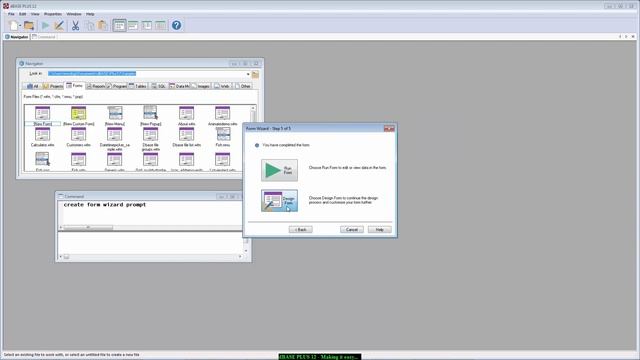Click the Navigator window toolbar icon

tap(119, 25)
